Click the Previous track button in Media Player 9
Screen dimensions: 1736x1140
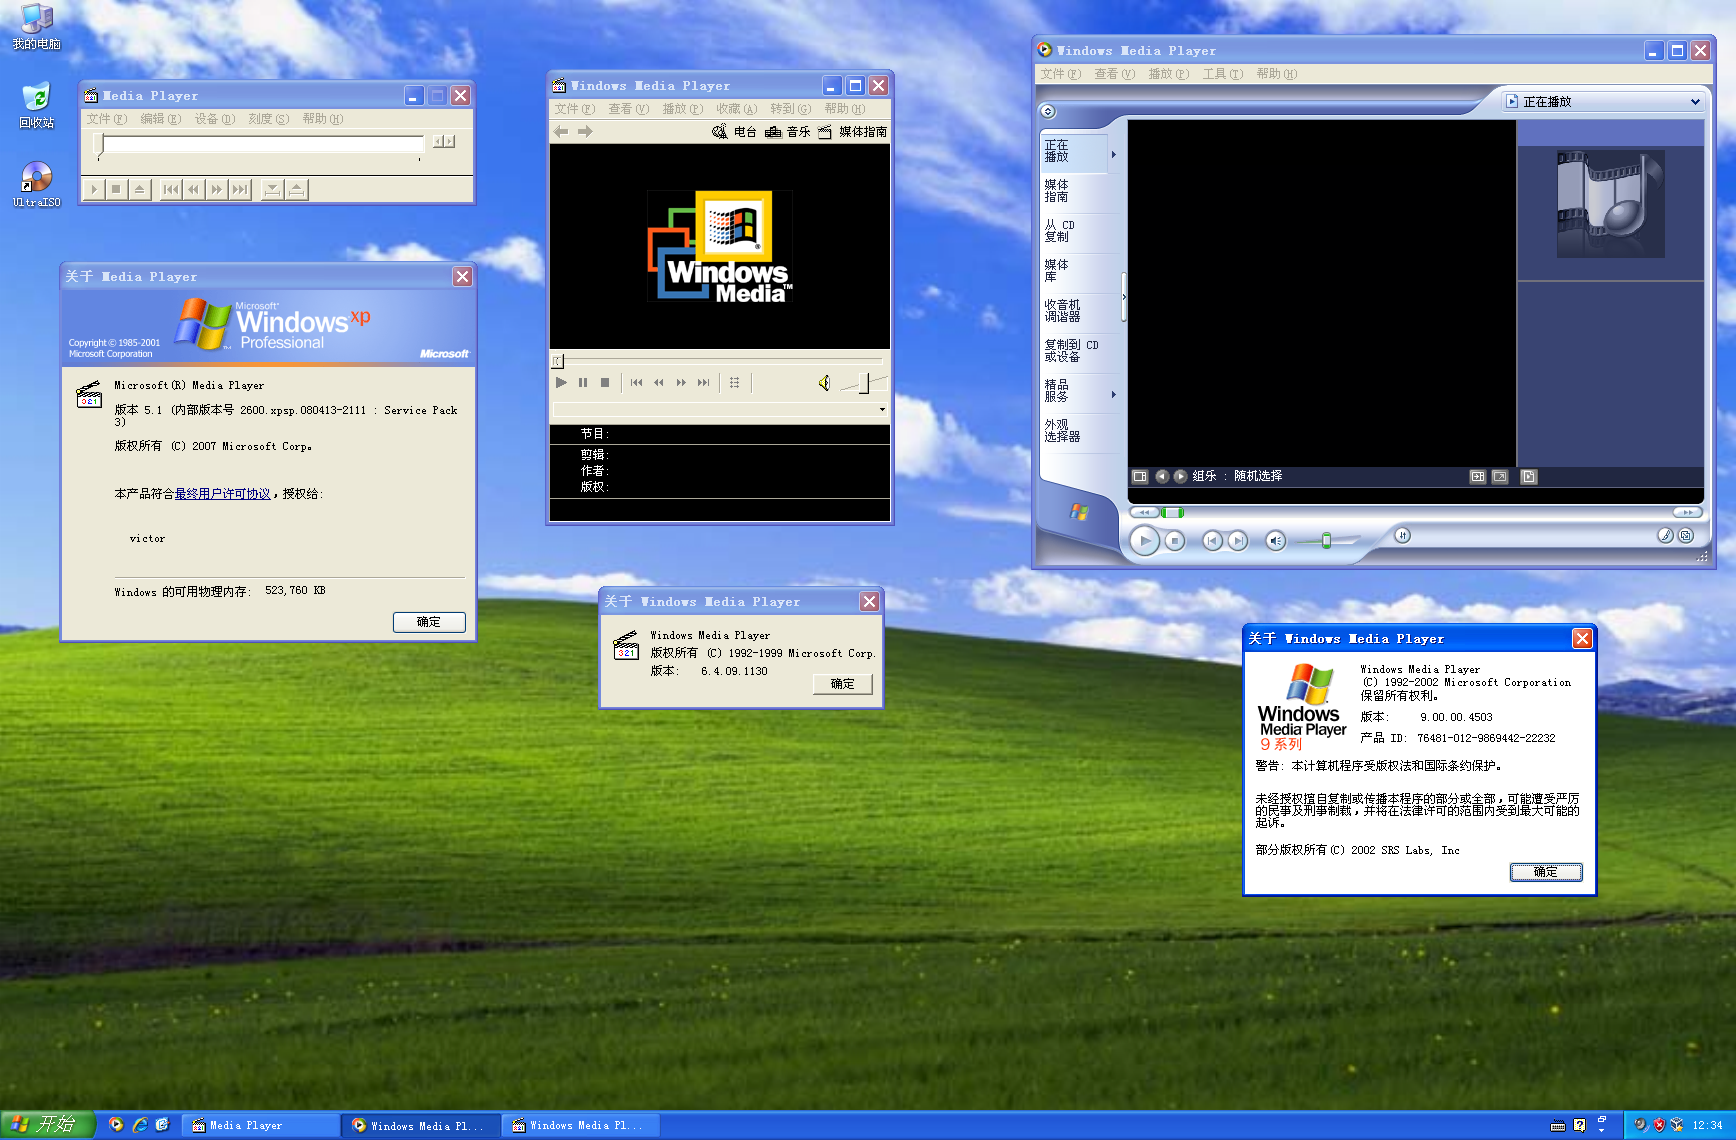[x=1212, y=541]
